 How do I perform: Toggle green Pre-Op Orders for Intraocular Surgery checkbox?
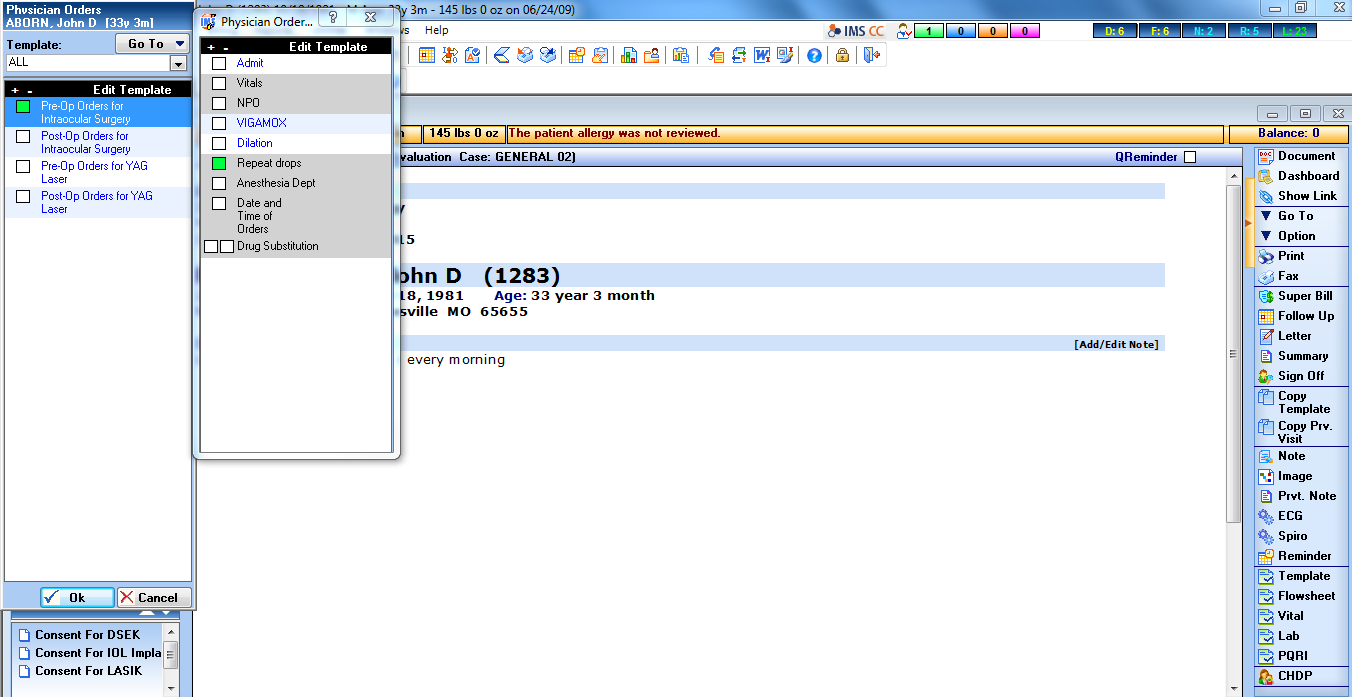click(x=23, y=107)
